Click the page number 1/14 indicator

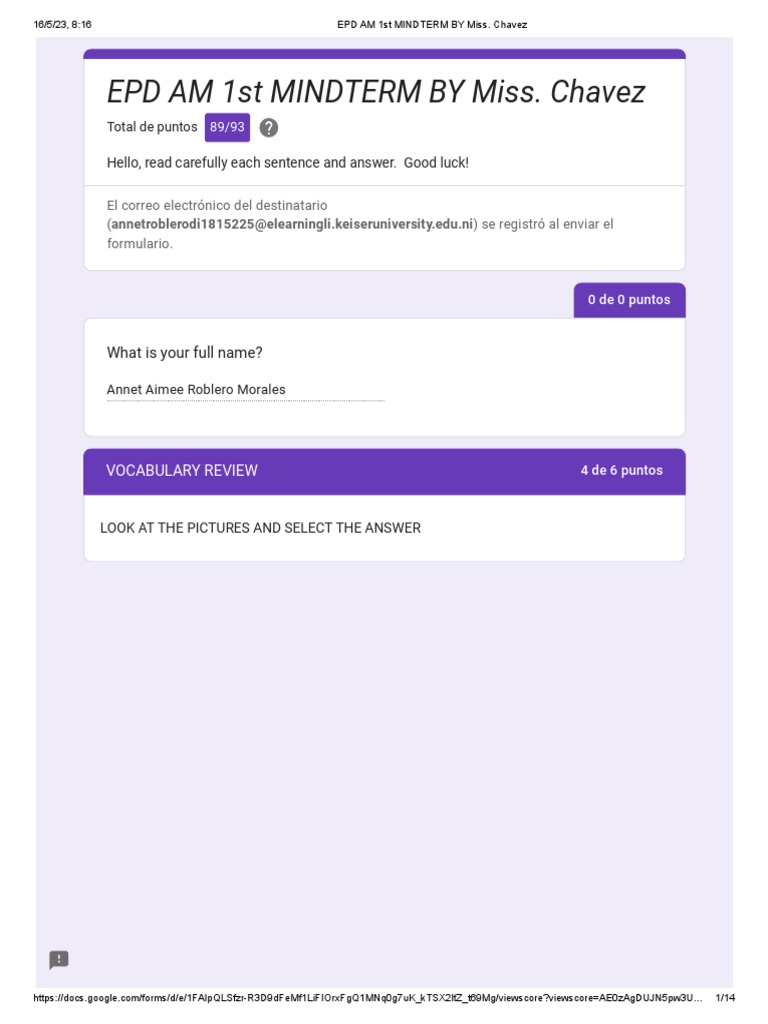pyautogui.click(x=725, y=998)
